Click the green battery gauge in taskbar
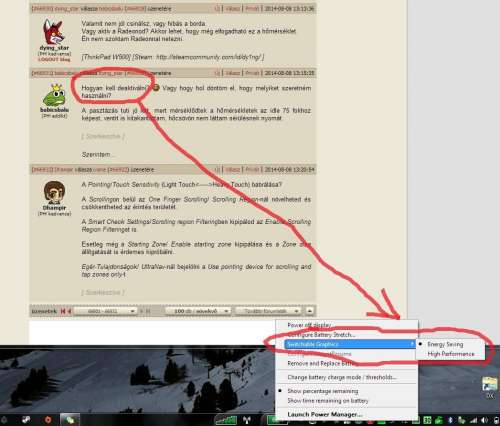 click(x=276, y=420)
